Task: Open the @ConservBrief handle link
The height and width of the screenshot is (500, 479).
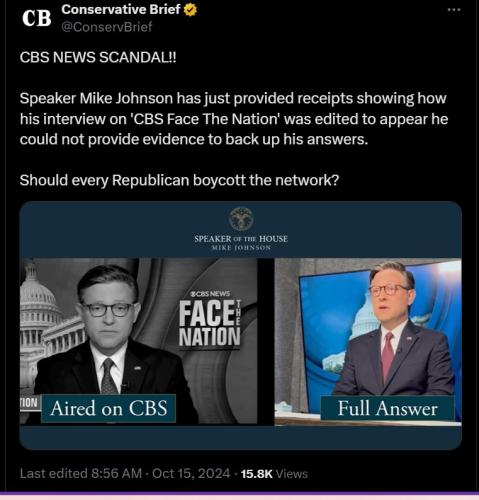Action: (107, 27)
